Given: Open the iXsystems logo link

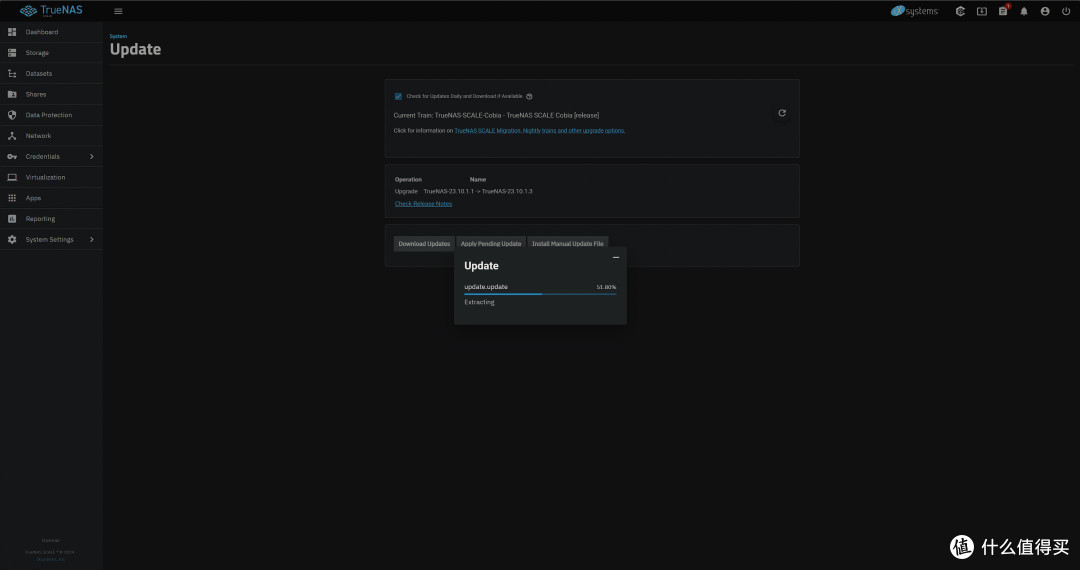Looking at the screenshot, I should [915, 11].
